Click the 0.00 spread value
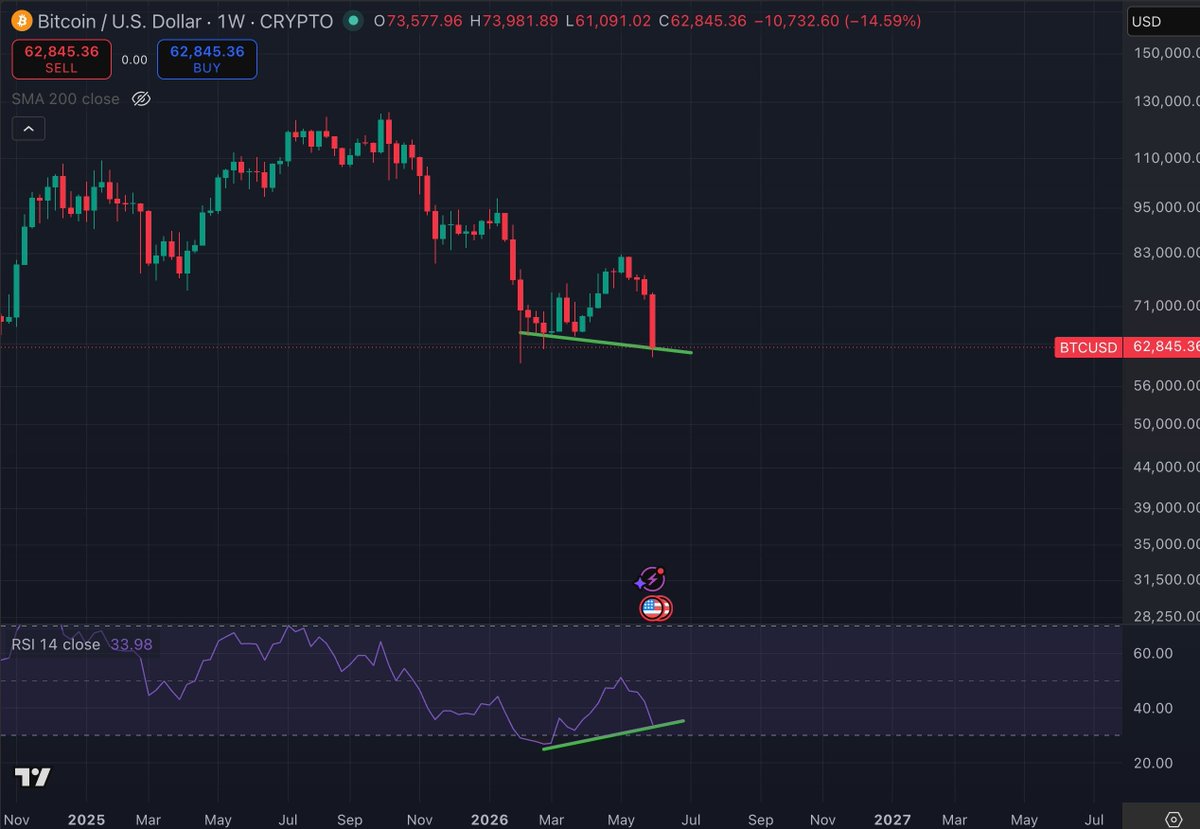This screenshot has height=829, width=1200. (134, 60)
